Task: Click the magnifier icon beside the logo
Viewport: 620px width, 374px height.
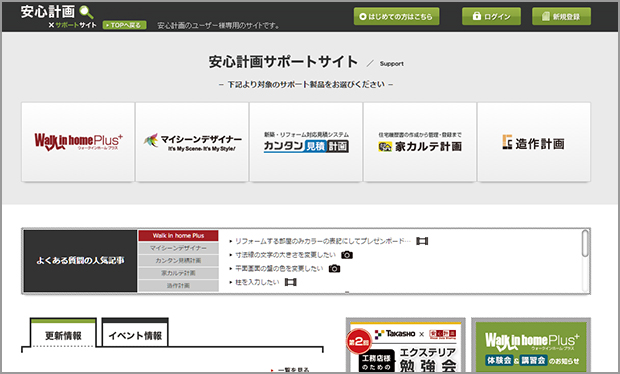Action: click(x=86, y=12)
